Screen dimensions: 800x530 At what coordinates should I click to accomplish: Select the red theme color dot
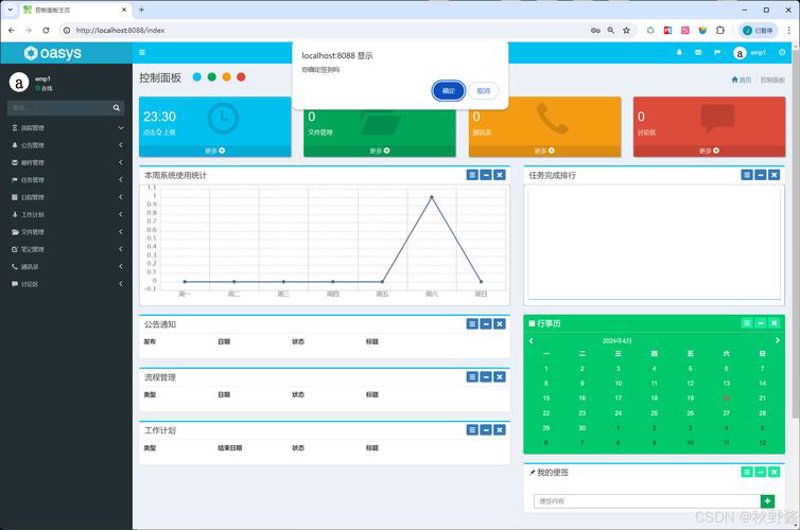[241, 77]
